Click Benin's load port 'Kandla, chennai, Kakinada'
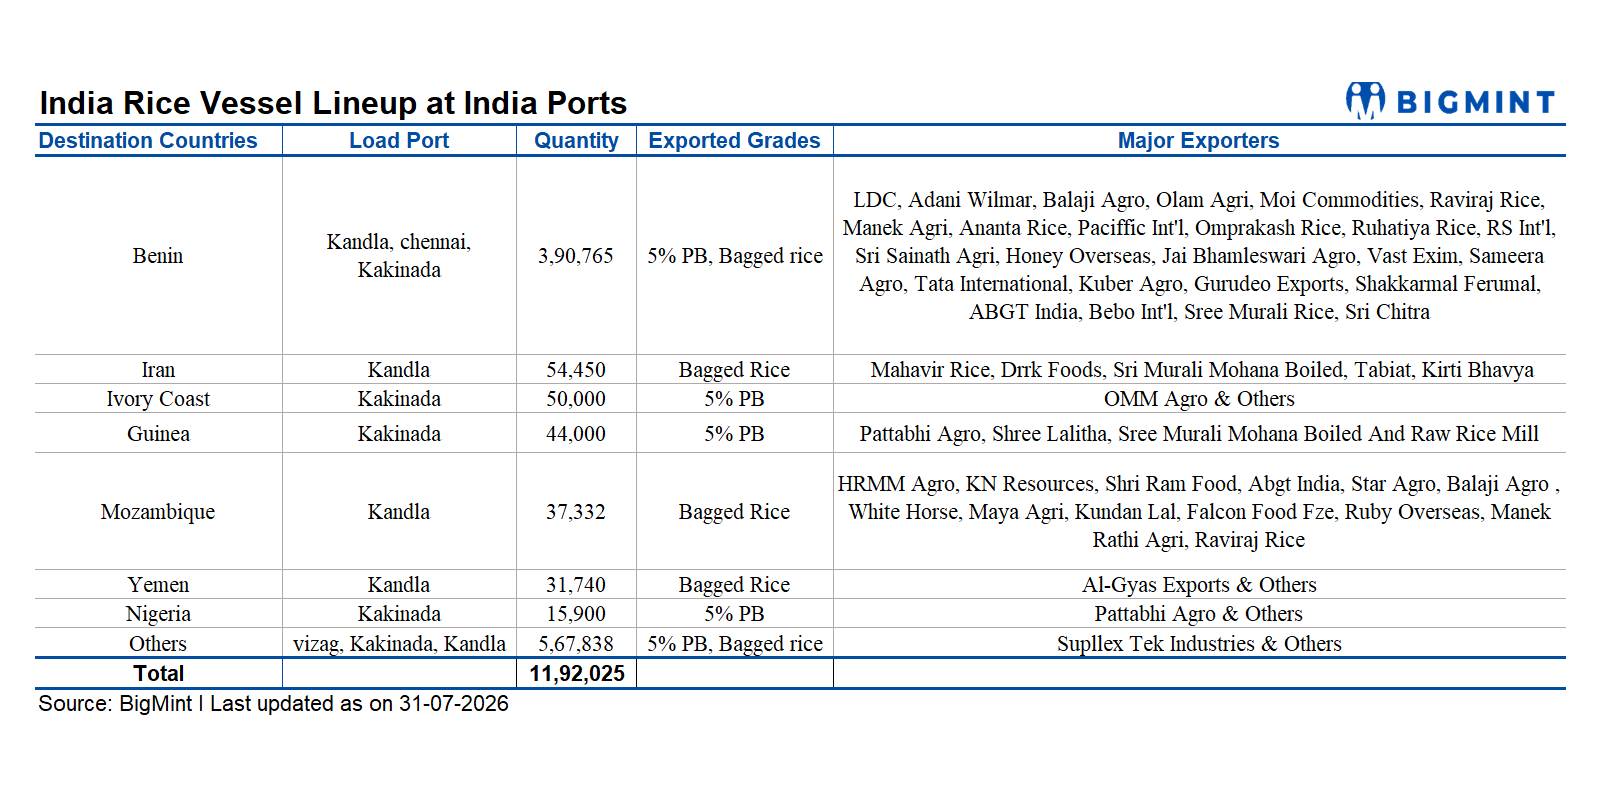This screenshot has height=800, width=1600. (x=399, y=256)
